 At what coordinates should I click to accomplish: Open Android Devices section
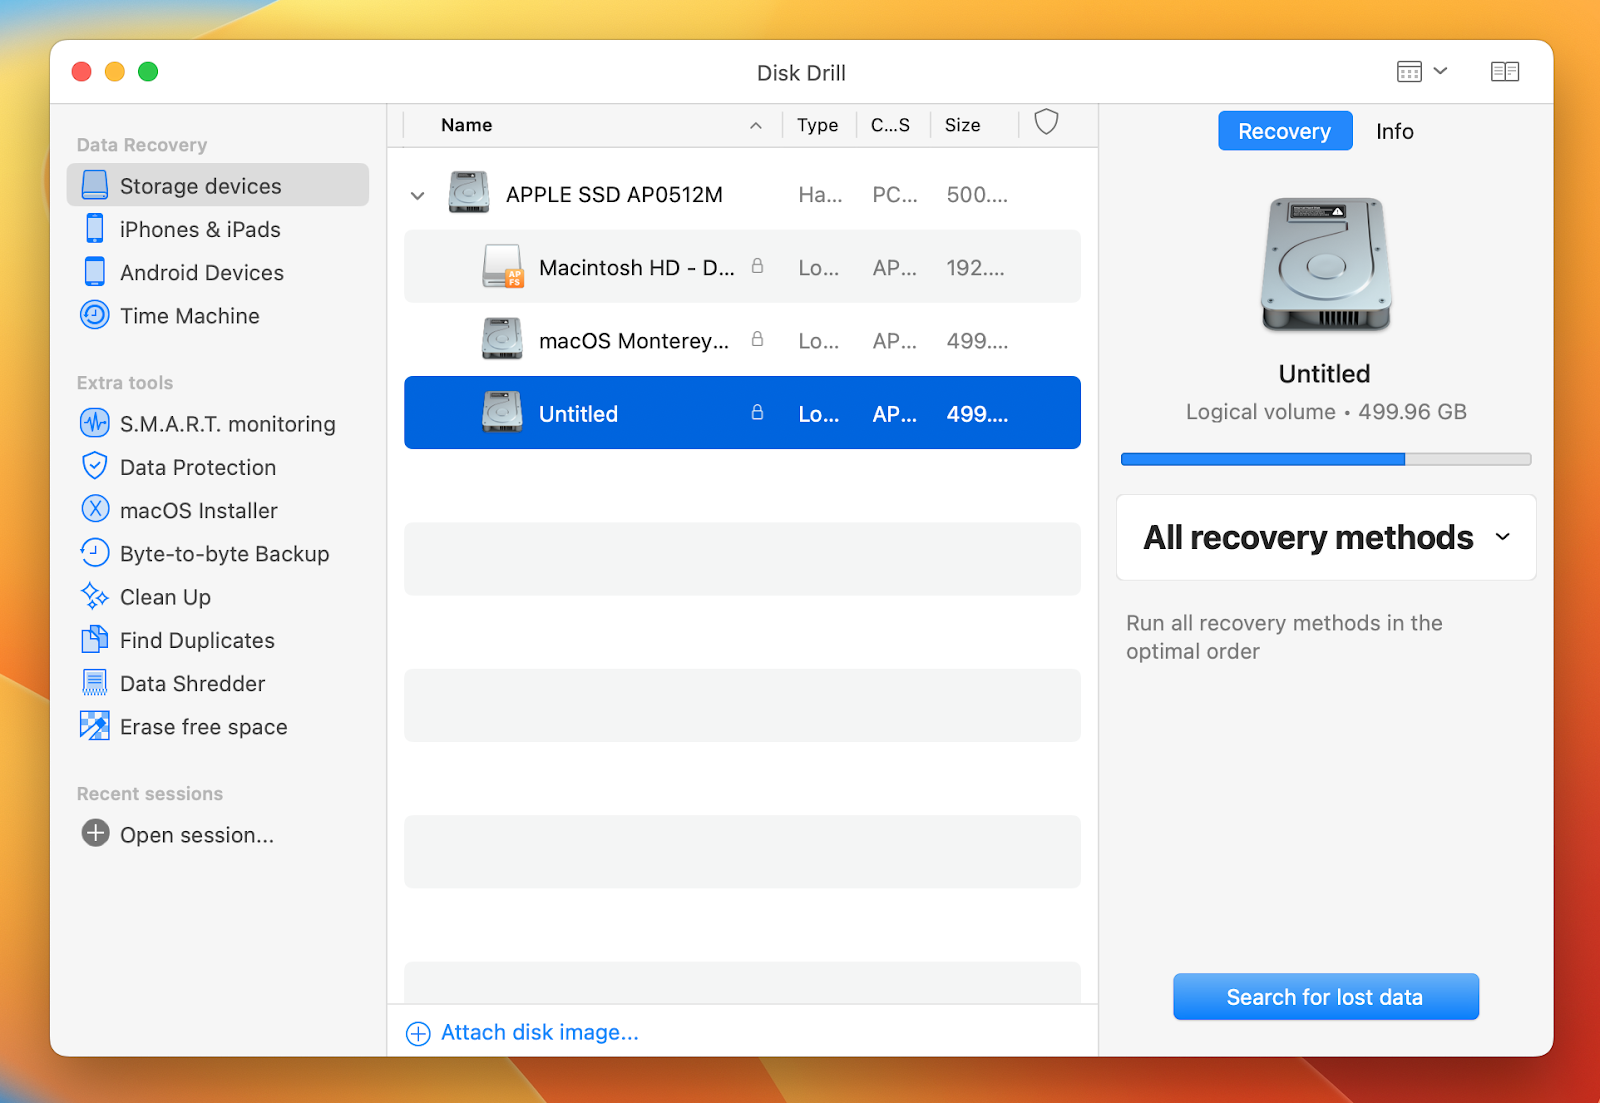point(201,272)
